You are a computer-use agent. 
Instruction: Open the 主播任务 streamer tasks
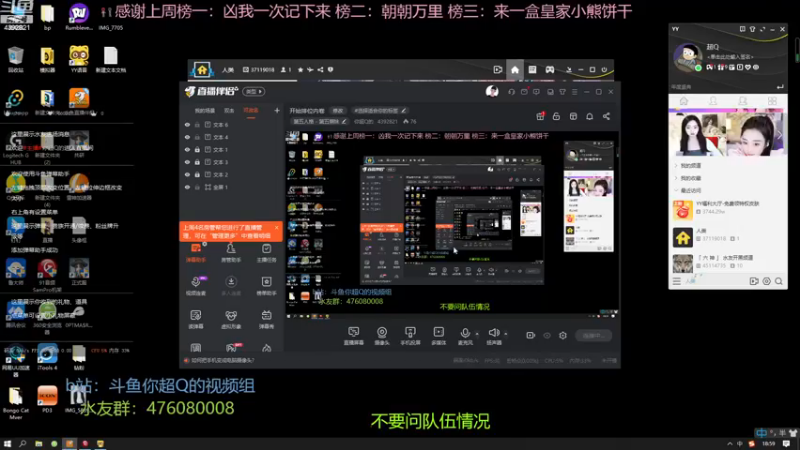pyautogui.click(x=266, y=253)
